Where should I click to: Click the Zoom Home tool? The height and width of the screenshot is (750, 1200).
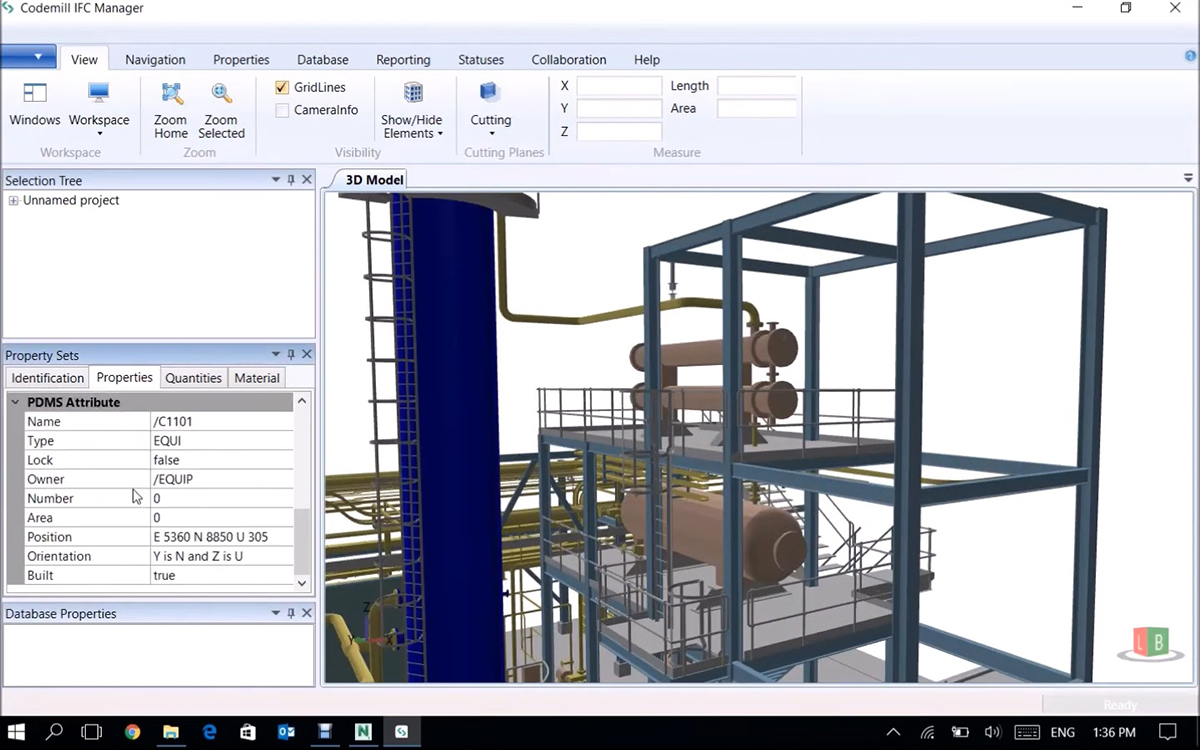(171, 110)
